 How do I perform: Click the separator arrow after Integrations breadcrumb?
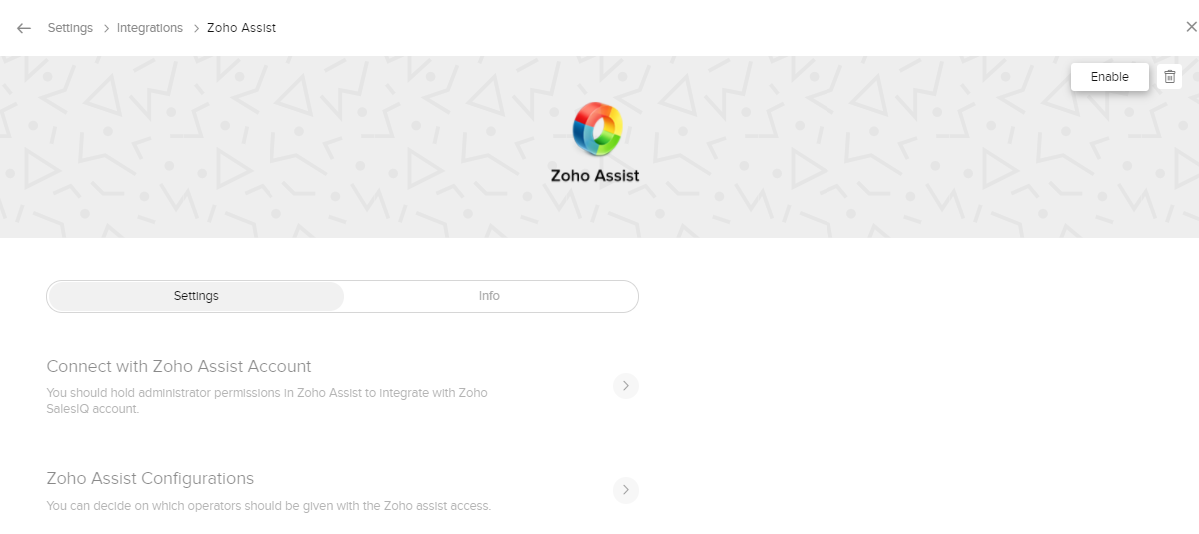click(195, 28)
